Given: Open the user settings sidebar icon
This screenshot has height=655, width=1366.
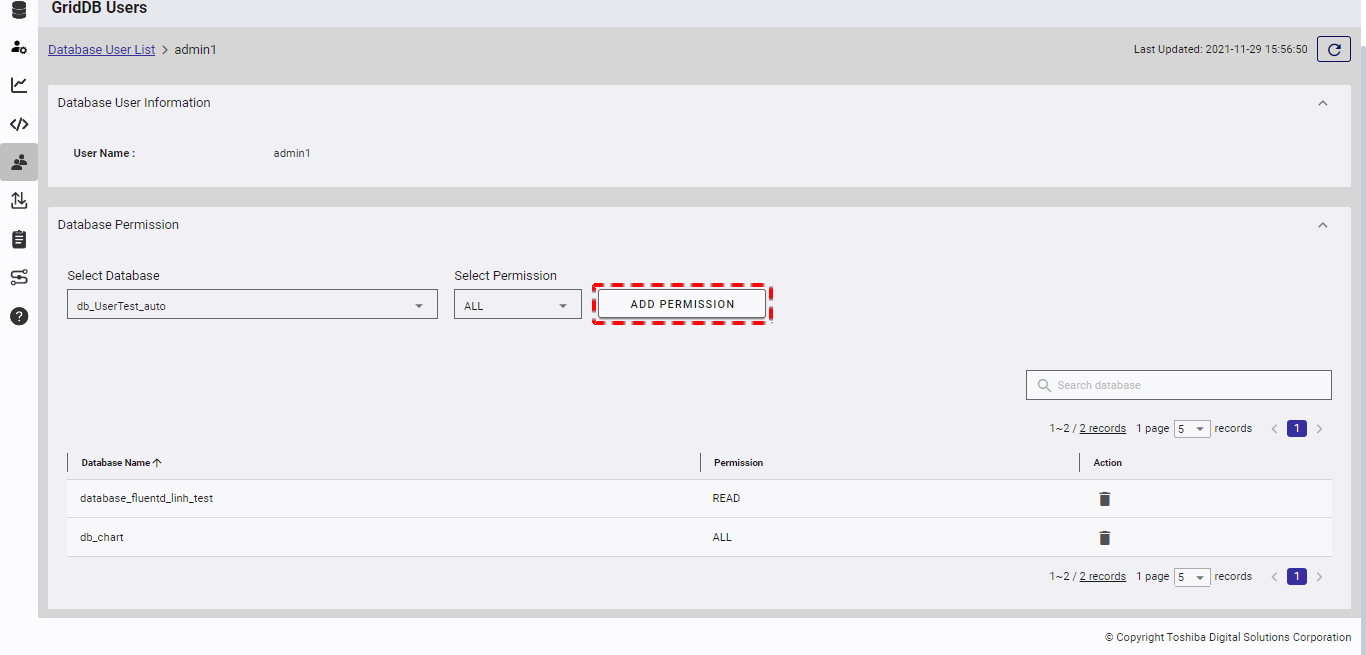Looking at the screenshot, I should pos(19,47).
